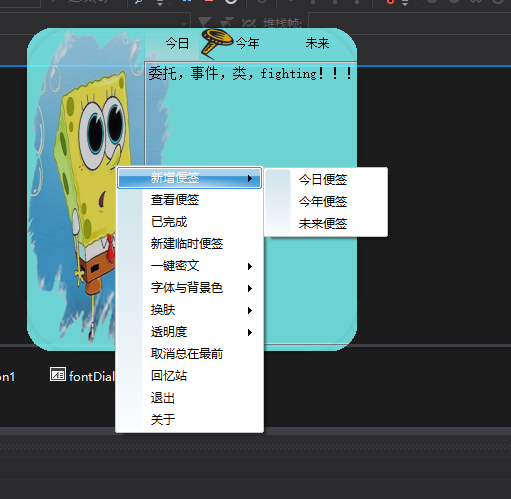
Task: Expand arrow beside 字体与背景色
Action: pos(250,288)
